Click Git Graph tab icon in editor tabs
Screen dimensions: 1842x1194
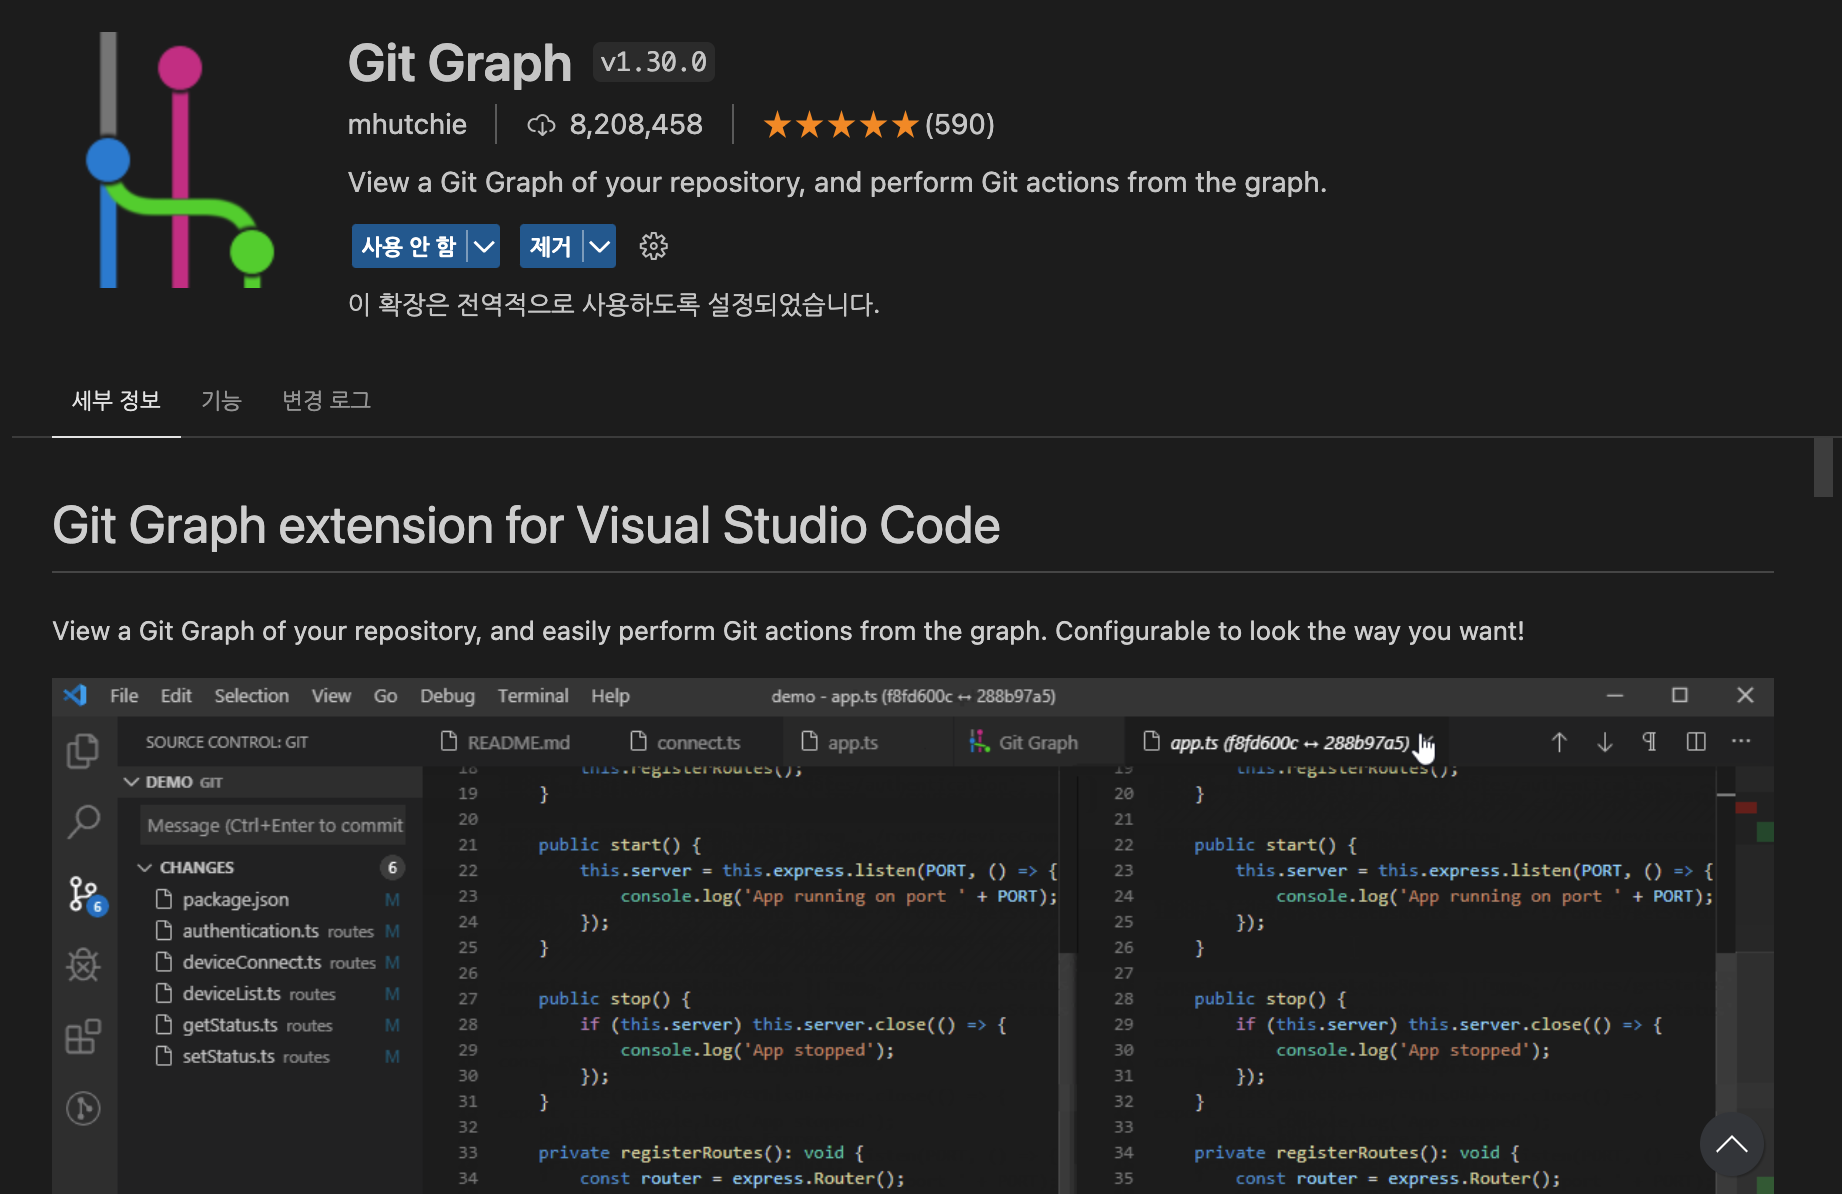click(x=980, y=742)
